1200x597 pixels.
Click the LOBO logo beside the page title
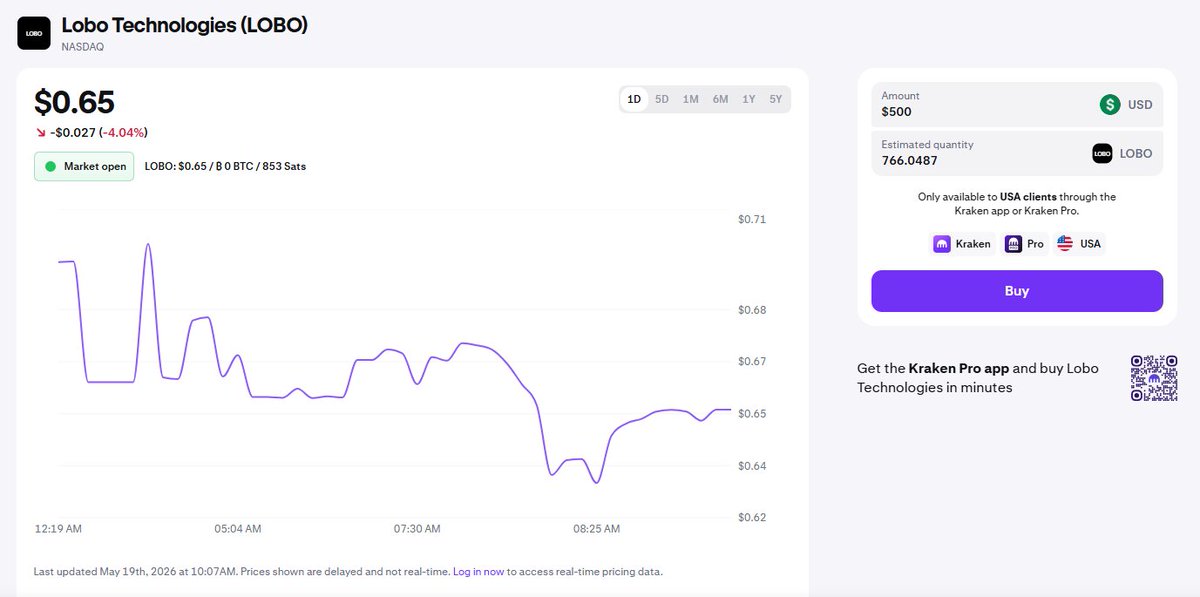pos(34,33)
